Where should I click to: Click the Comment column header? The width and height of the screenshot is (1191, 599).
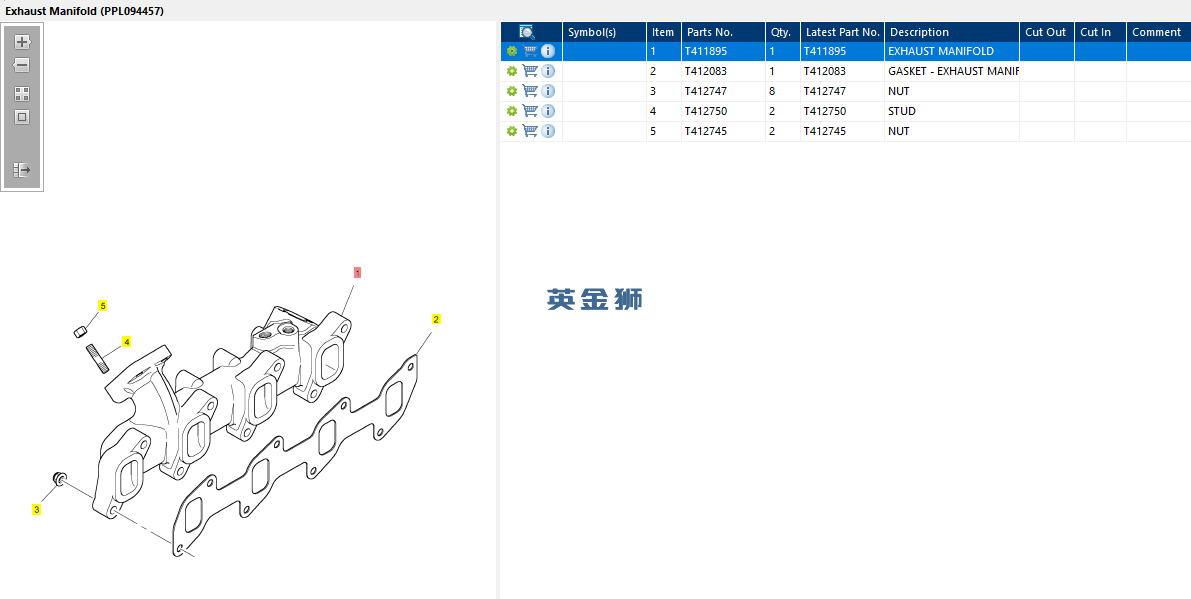coord(1159,32)
